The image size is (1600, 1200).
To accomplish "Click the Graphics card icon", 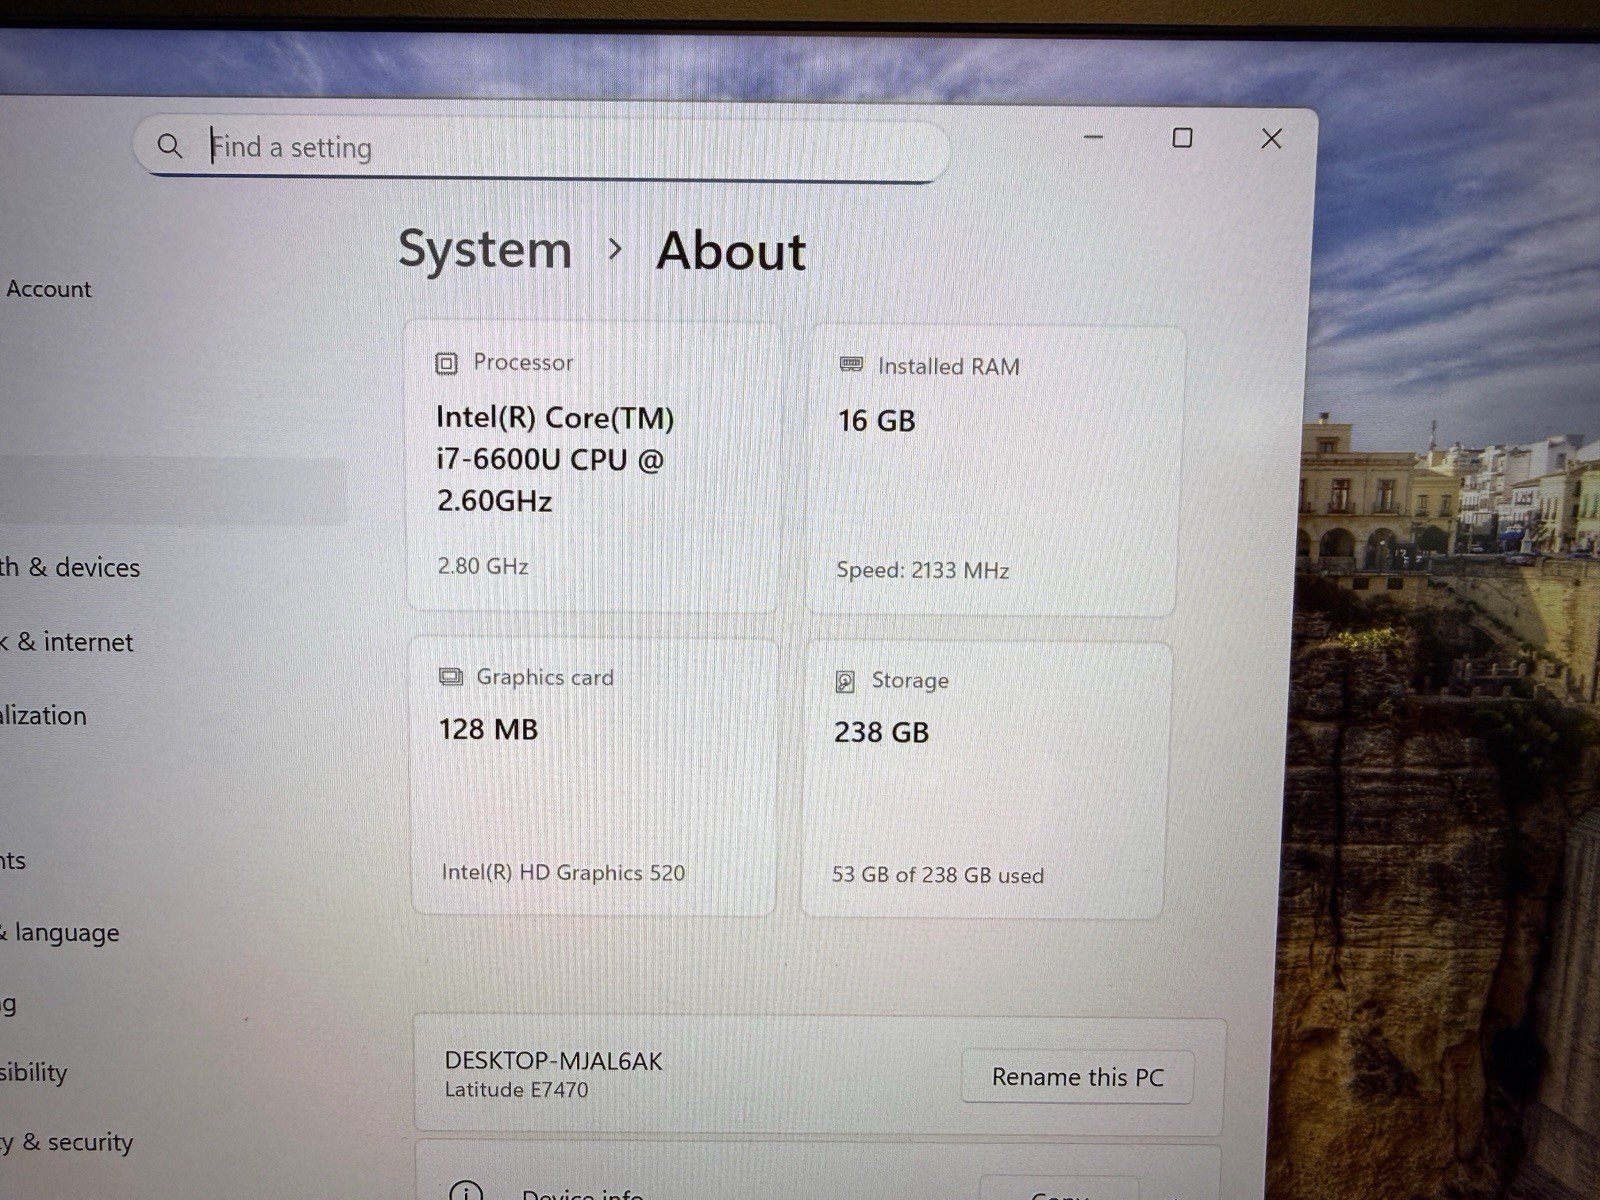I will click(x=451, y=677).
